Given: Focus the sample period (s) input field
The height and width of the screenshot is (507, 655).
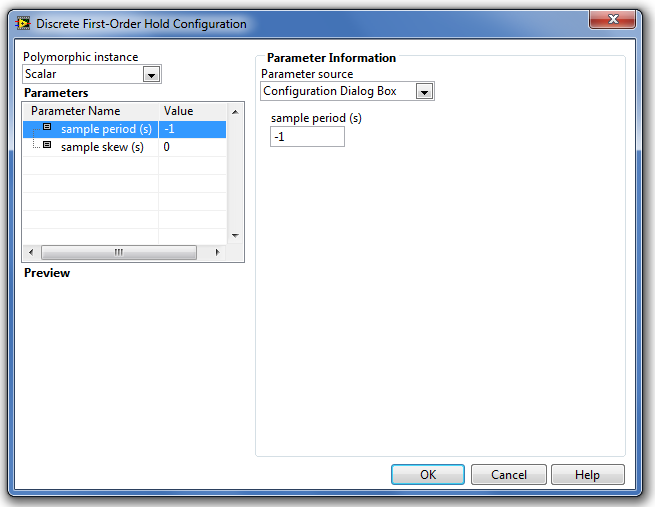Looking at the screenshot, I should [x=307, y=137].
